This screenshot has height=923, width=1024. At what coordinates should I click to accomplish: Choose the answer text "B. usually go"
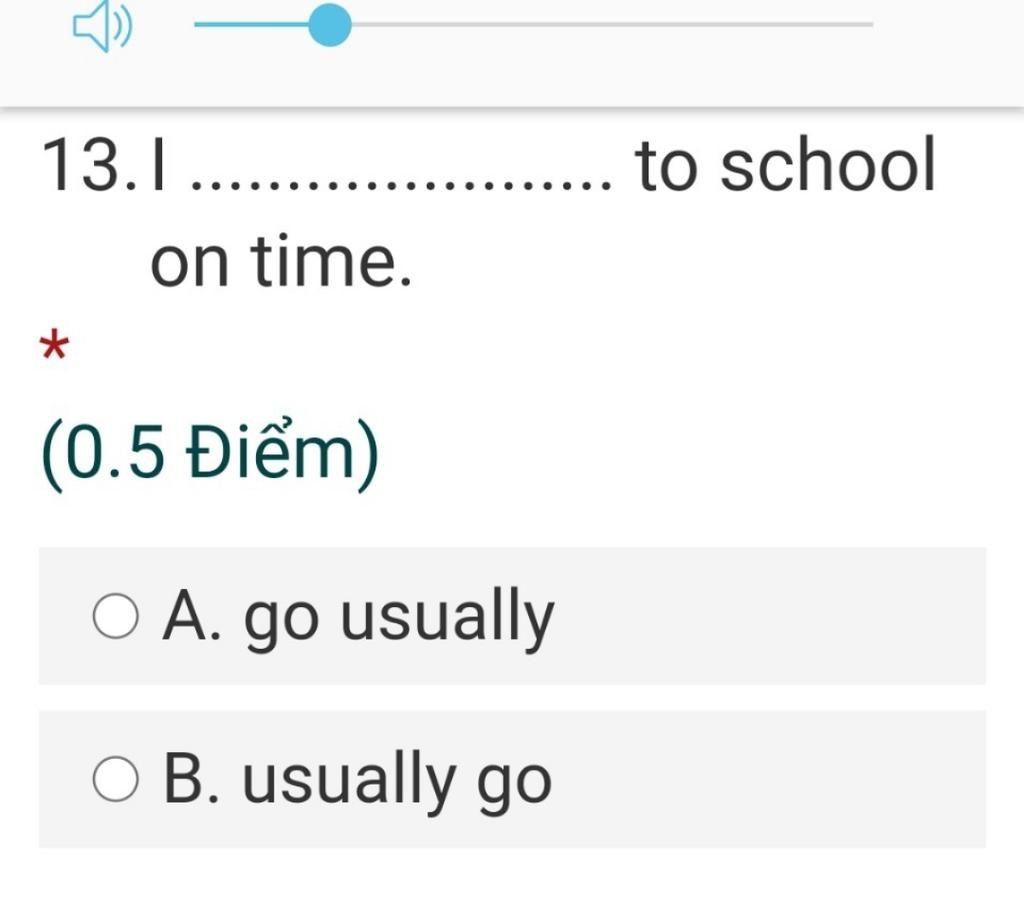click(x=357, y=780)
